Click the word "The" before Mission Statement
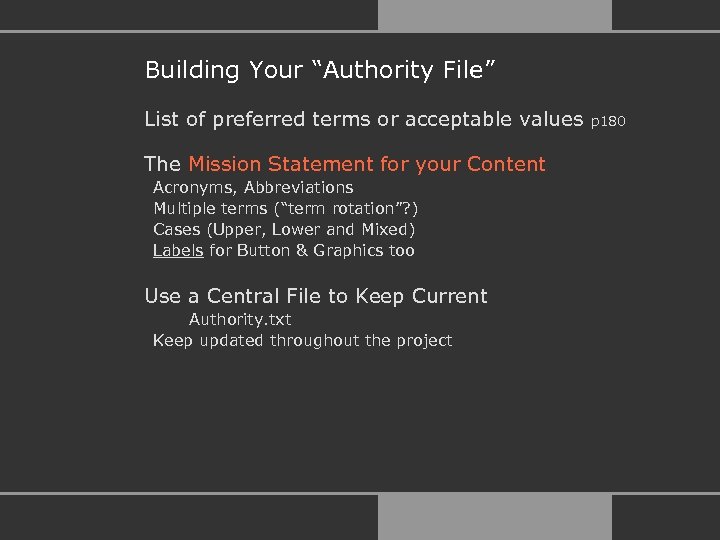 pos(162,164)
